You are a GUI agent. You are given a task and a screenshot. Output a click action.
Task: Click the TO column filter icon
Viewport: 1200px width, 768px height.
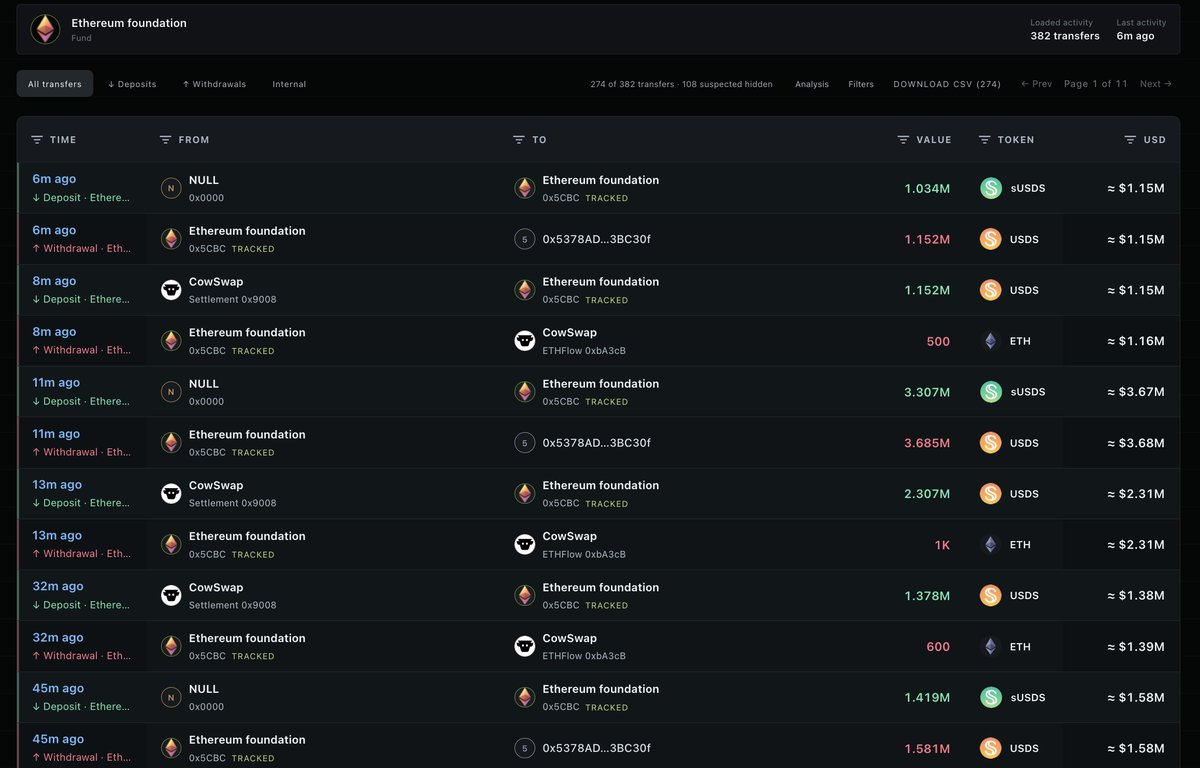click(519, 140)
